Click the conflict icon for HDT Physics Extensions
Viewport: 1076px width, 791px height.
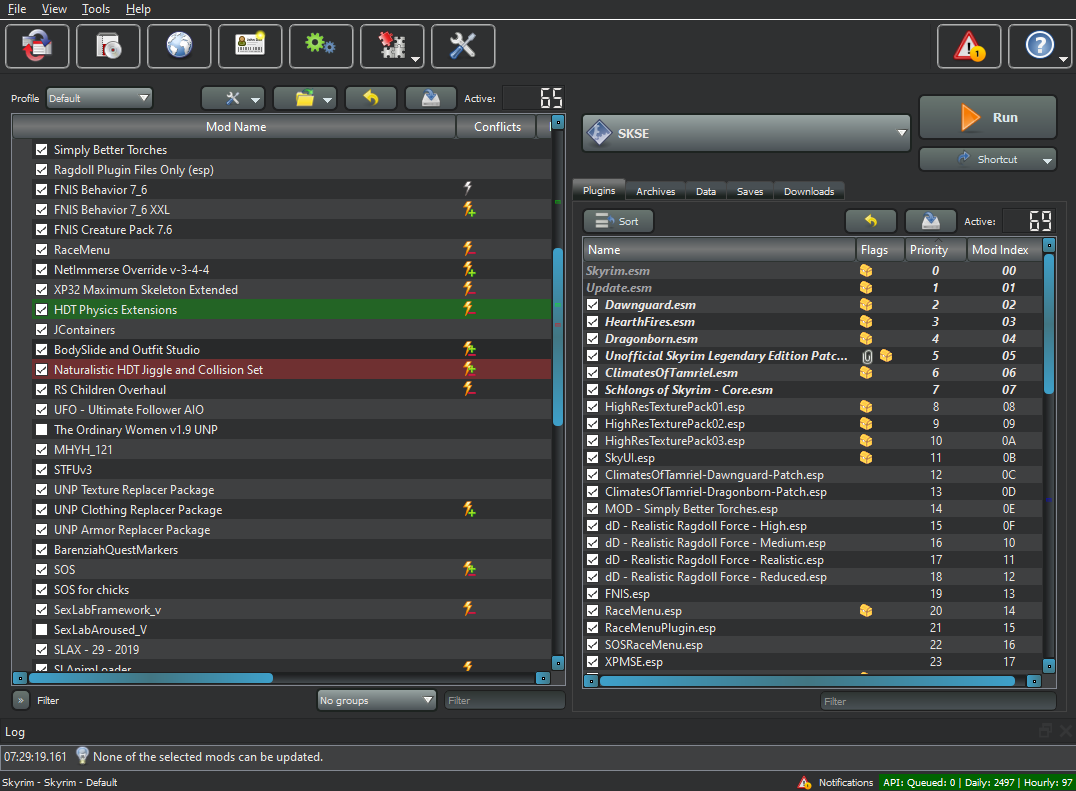[469, 309]
